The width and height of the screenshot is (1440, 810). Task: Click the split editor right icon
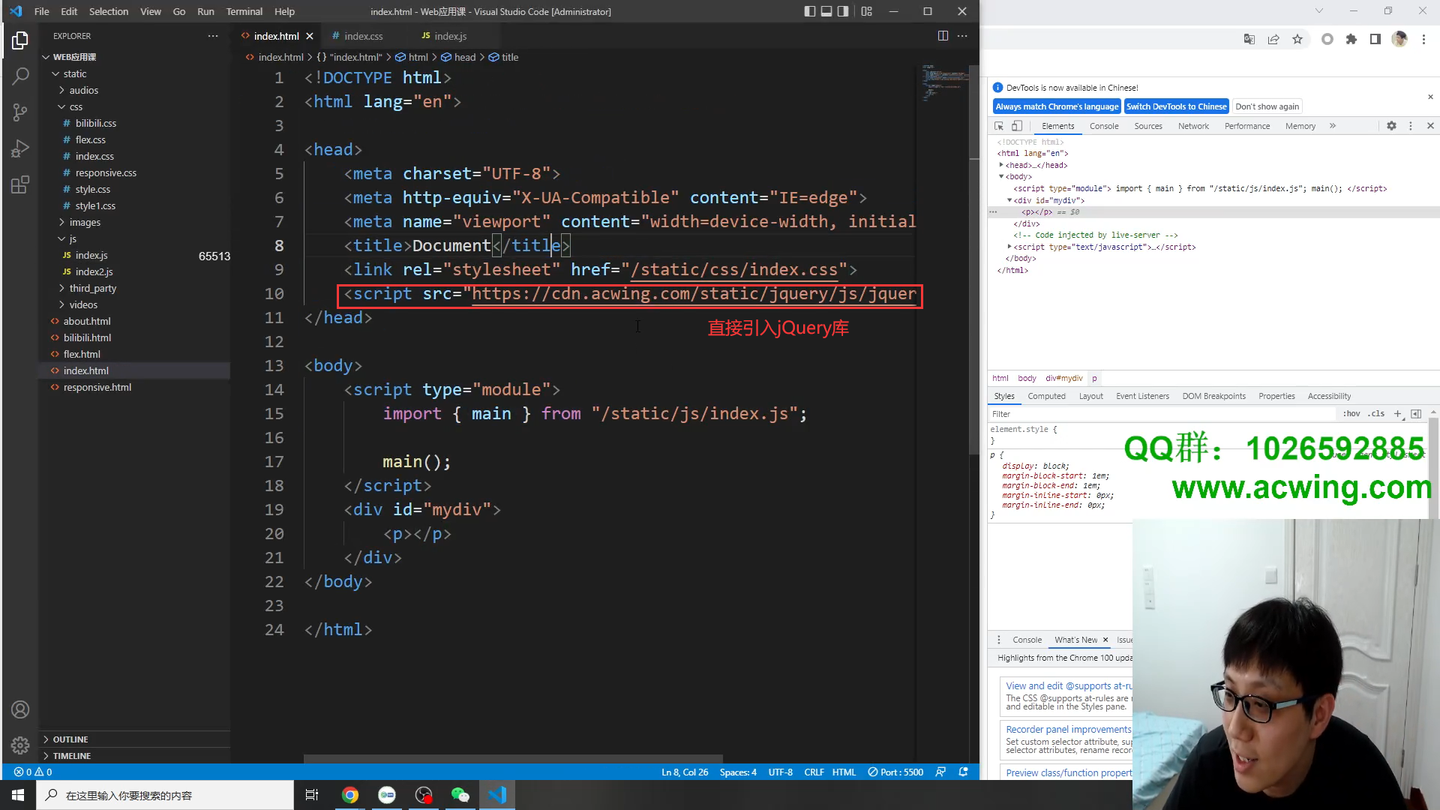(943, 36)
